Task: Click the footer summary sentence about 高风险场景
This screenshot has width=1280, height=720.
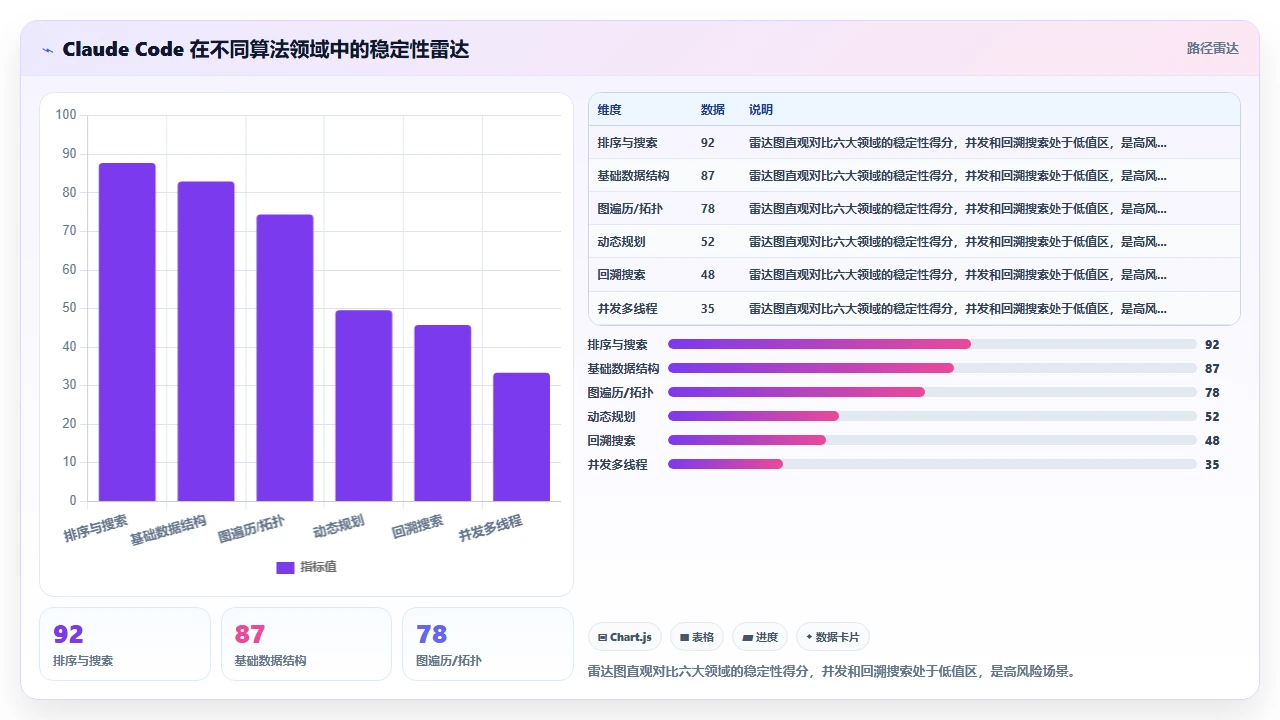Action: coord(833,671)
